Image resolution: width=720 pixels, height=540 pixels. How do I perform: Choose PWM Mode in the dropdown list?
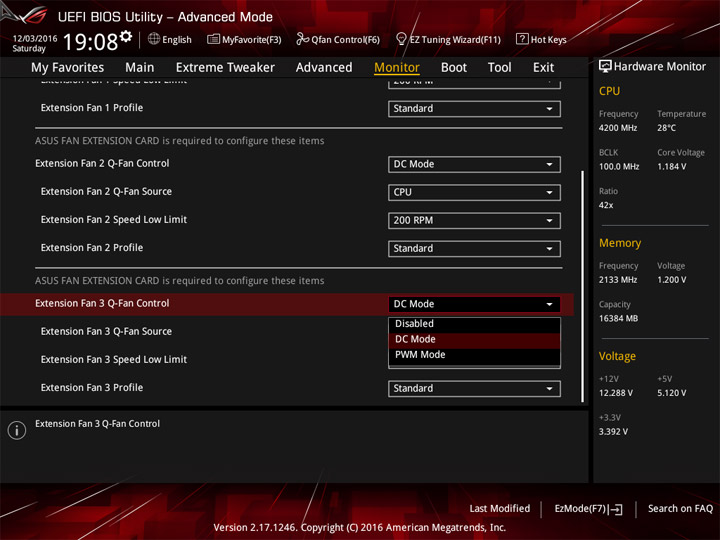(x=474, y=355)
